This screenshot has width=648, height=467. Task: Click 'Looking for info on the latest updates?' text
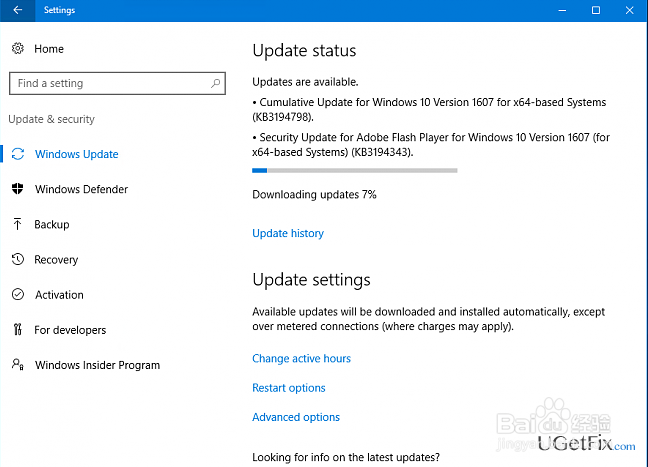pos(346,457)
